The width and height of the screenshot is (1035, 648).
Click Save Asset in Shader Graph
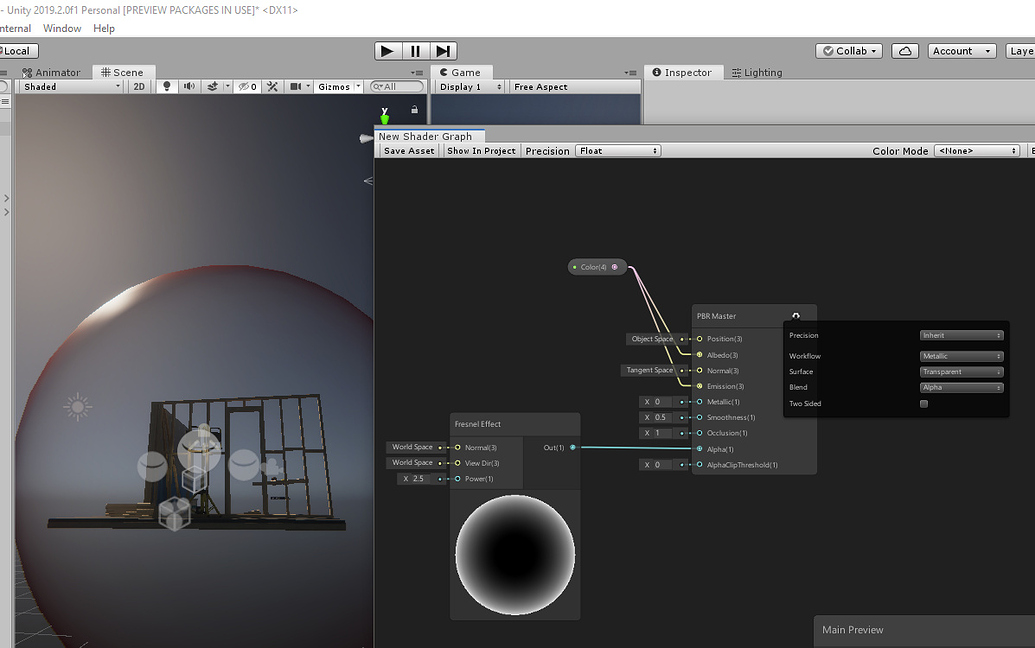409,150
